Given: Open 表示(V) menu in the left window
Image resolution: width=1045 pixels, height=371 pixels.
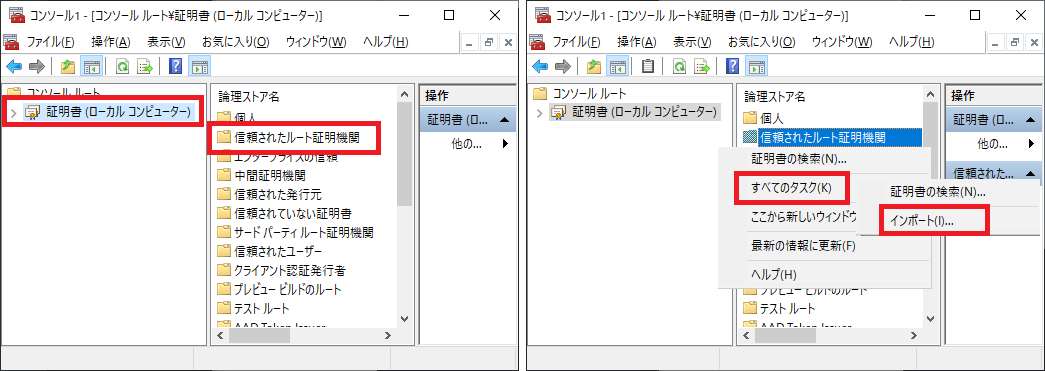Looking at the screenshot, I should click(166, 42).
